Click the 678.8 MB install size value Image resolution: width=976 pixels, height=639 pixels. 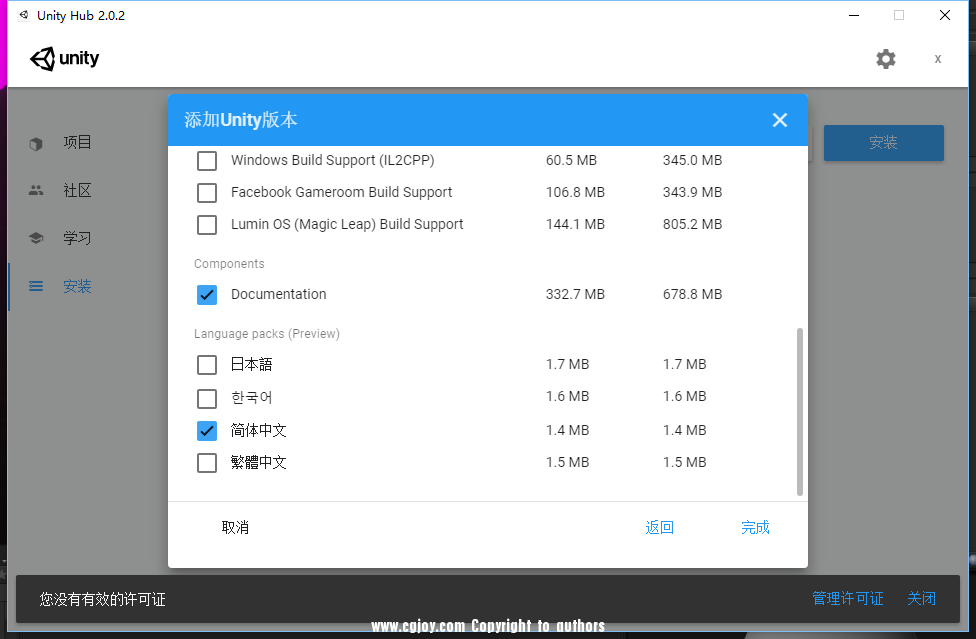click(692, 294)
